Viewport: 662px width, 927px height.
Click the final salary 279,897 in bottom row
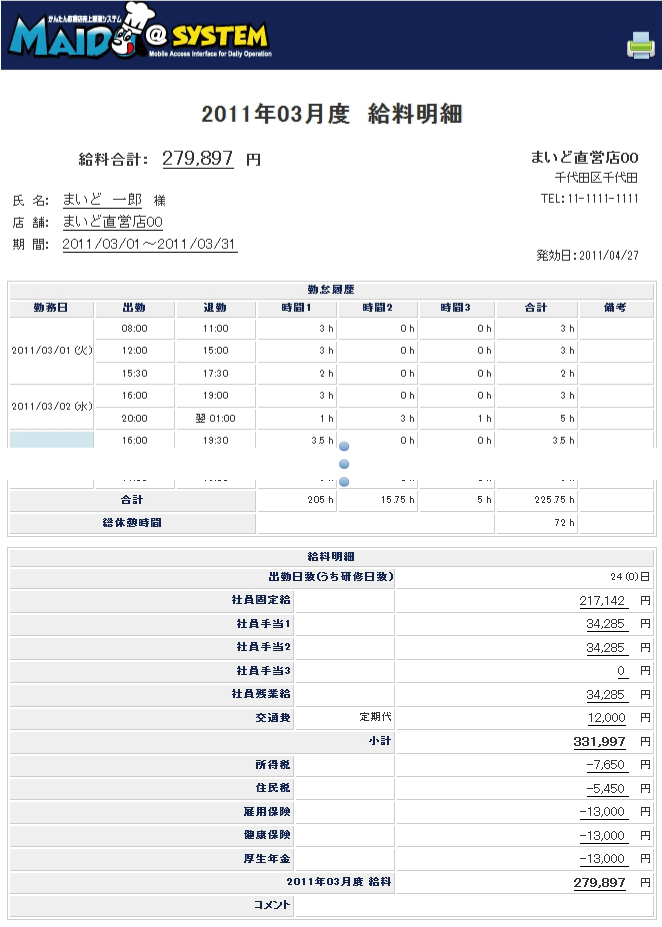(x=599, y=883)
